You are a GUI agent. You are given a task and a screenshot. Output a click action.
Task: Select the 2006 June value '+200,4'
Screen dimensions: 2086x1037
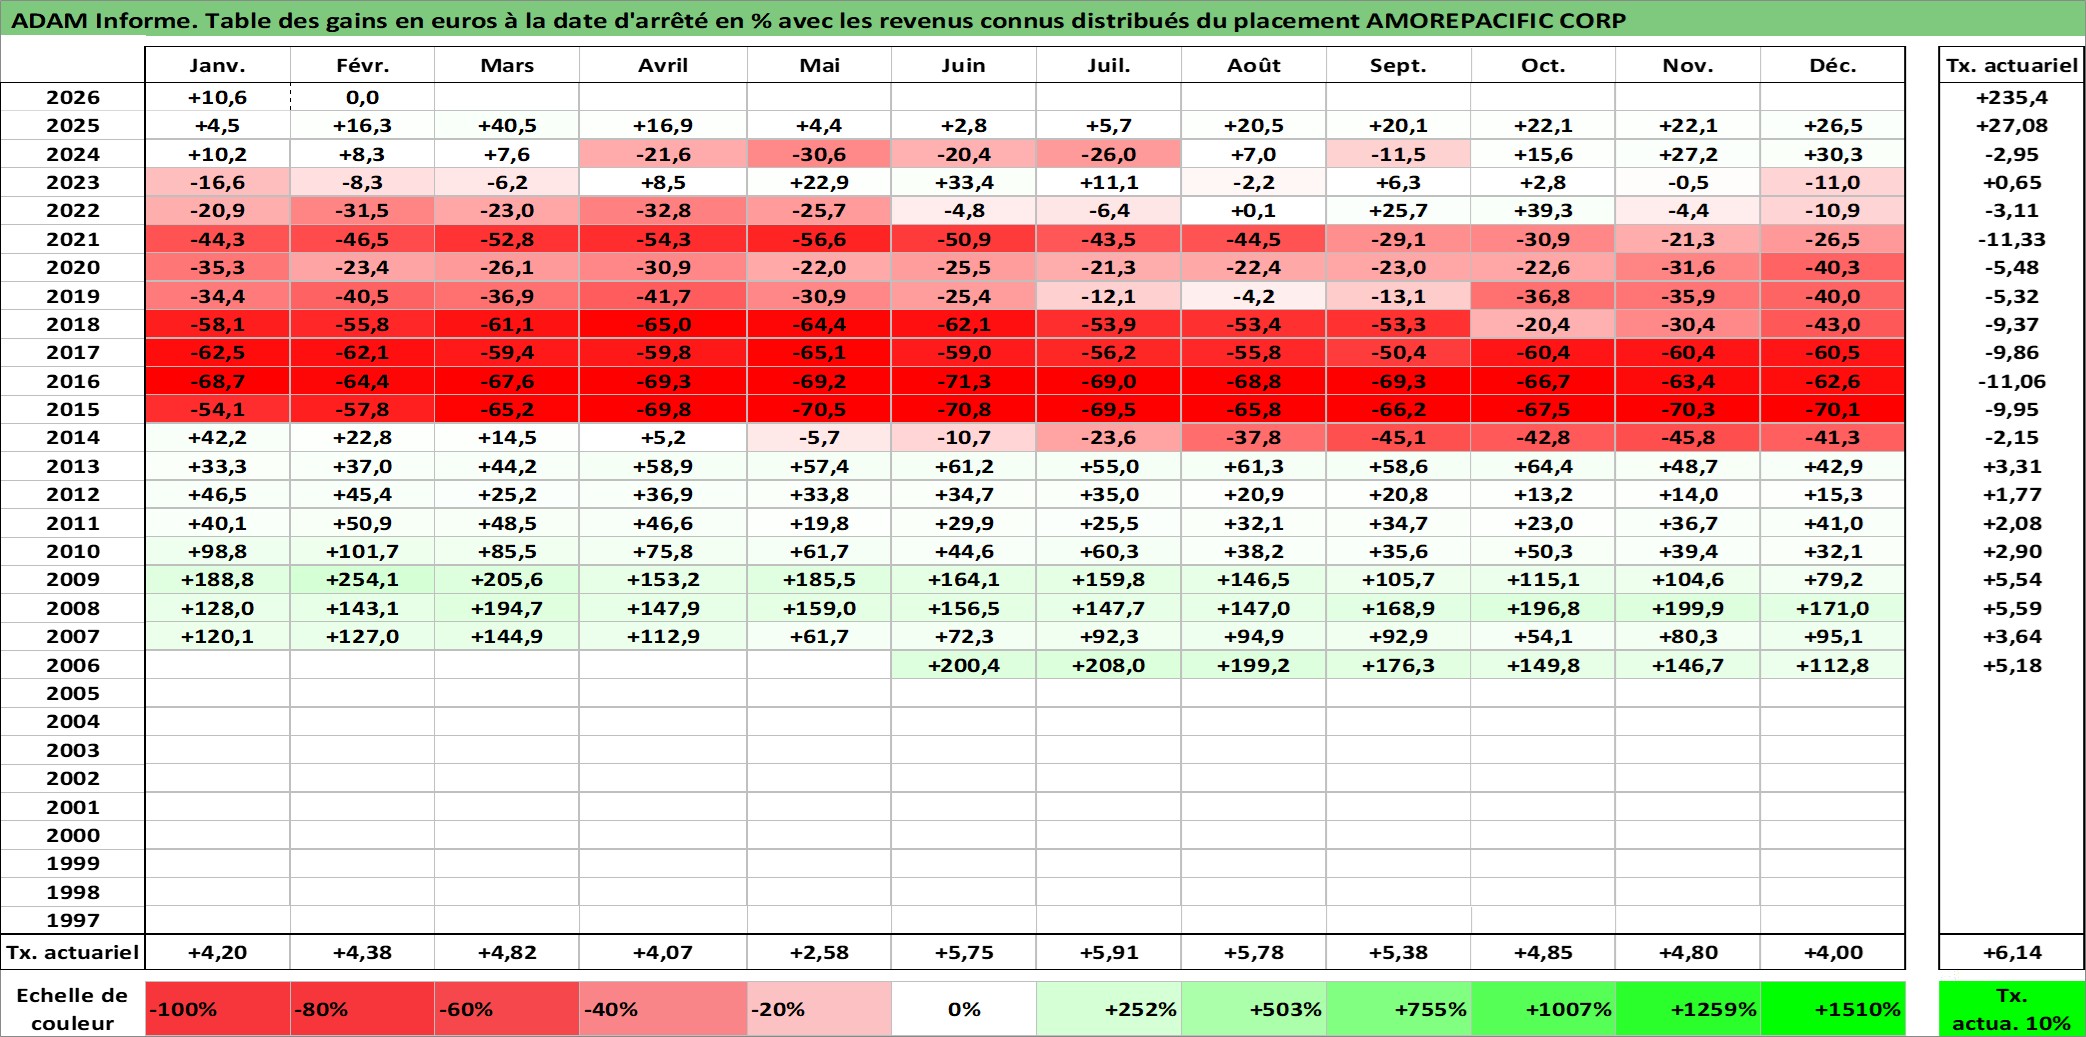[964, 665]
